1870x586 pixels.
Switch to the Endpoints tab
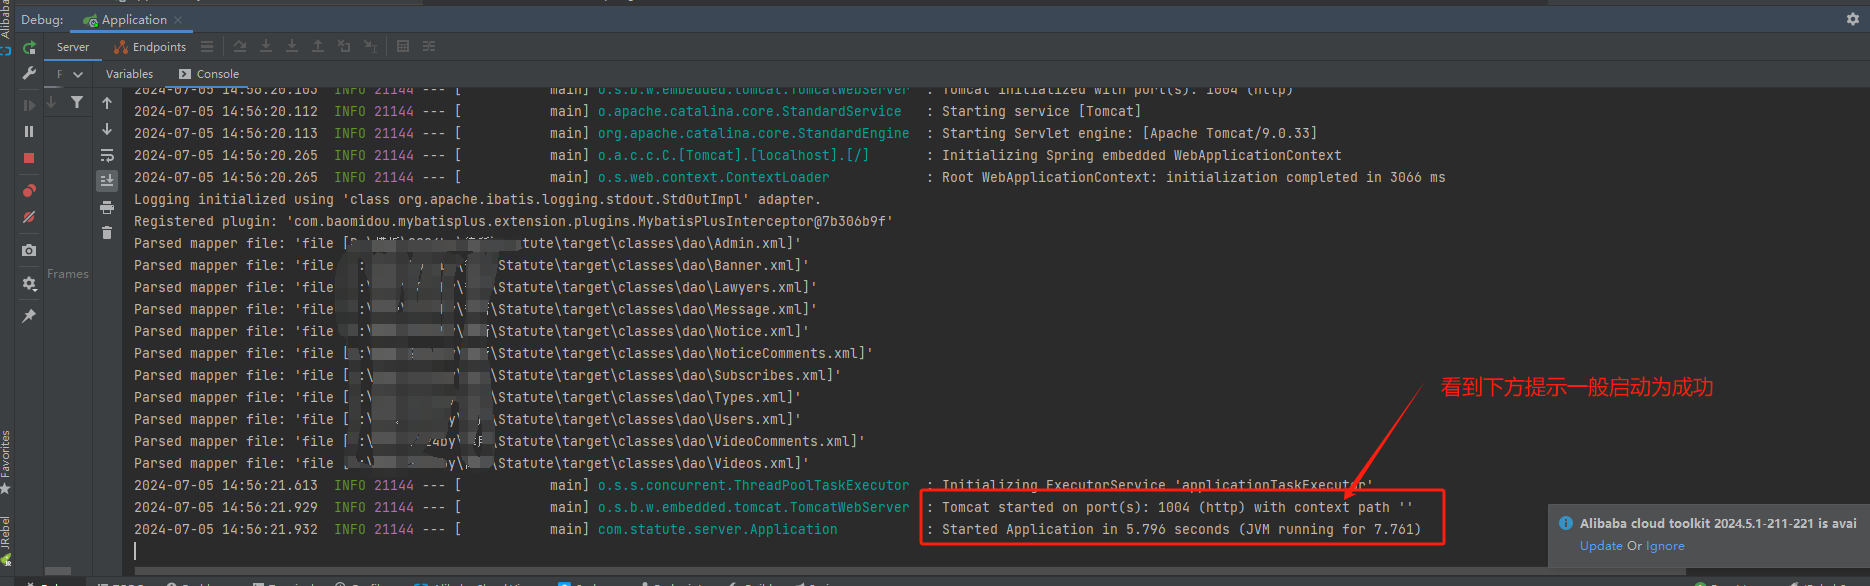click(x=151, y=47)
